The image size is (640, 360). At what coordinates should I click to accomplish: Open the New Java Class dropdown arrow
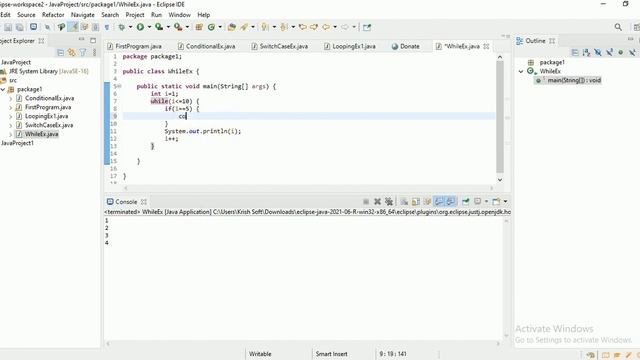point(220,27)
